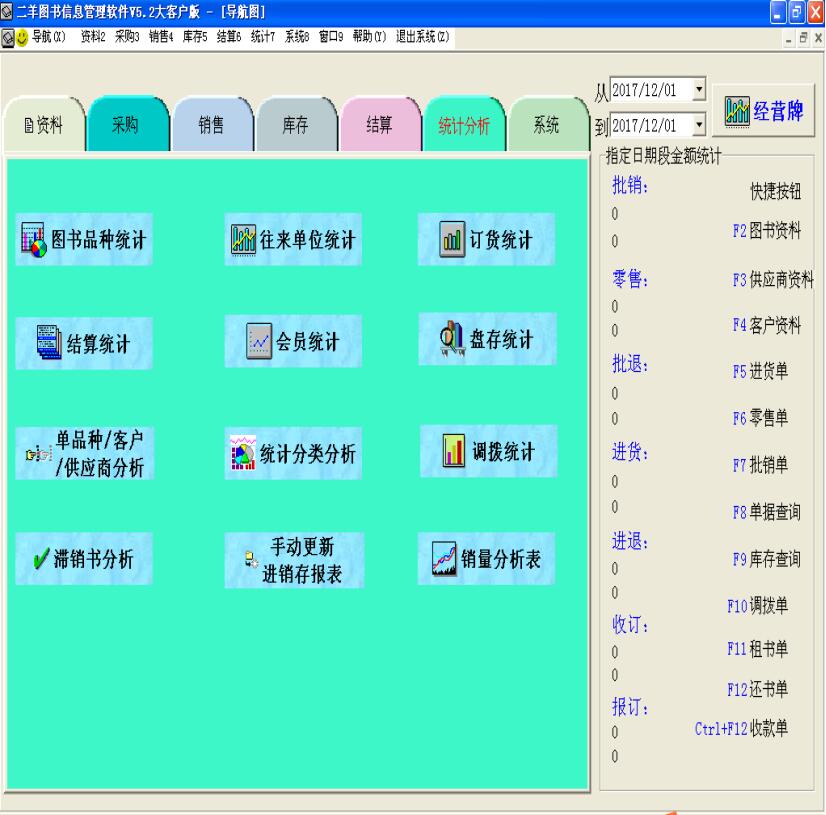Screen dimensions: 826x815
Task: Open the 采购3 menu
Action: (x=127, y=37)
